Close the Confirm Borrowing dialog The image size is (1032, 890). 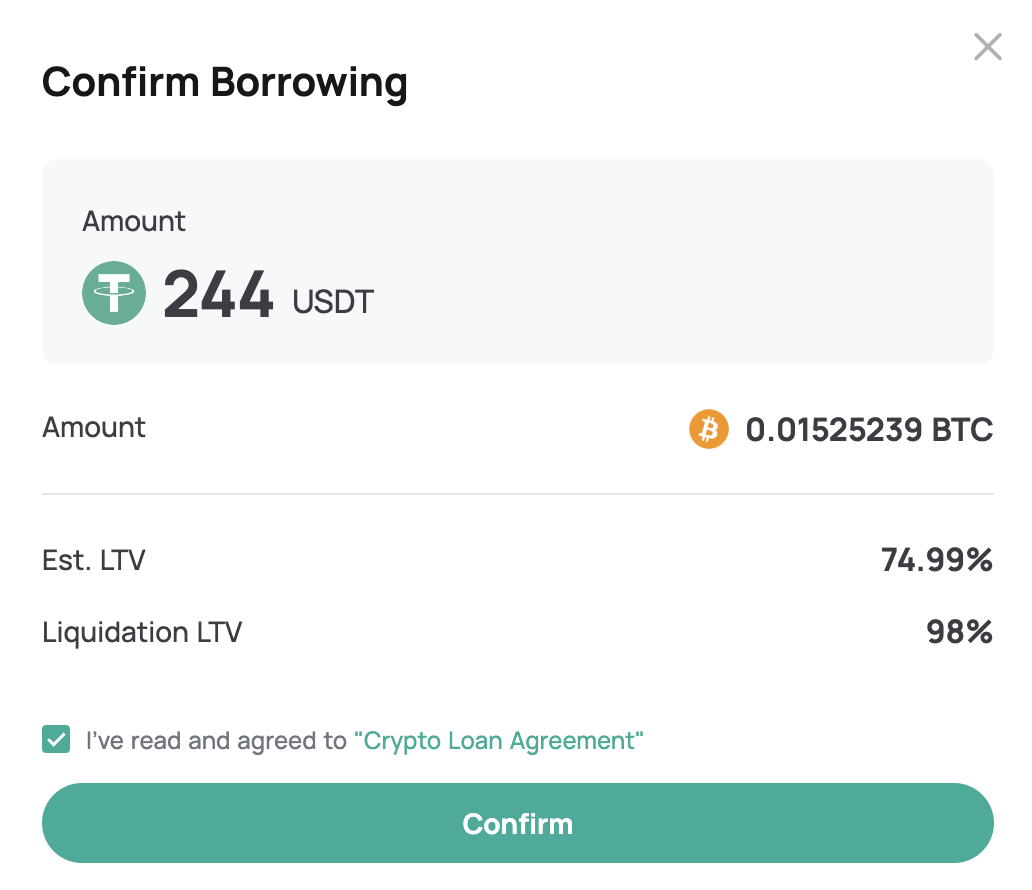[987, 47]
